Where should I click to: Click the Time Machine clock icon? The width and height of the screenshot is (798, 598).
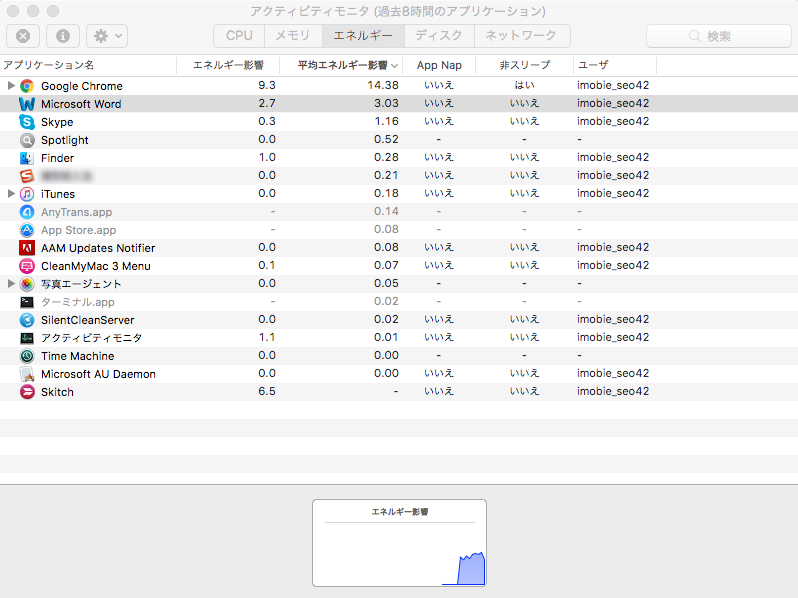pyautogui.click(x=27, y=356)
